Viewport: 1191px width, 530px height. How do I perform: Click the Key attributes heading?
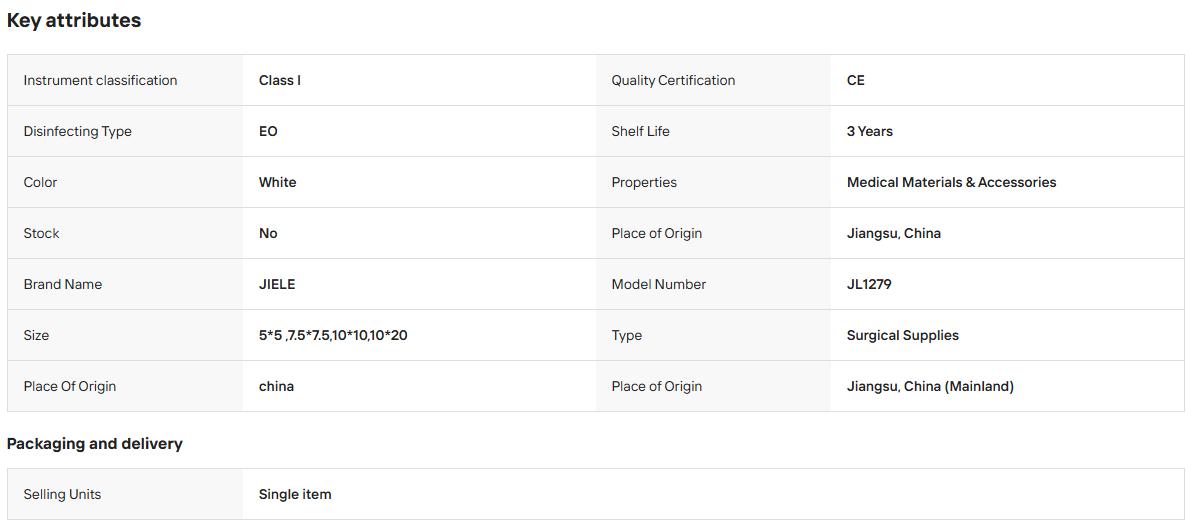pos(74,21)
